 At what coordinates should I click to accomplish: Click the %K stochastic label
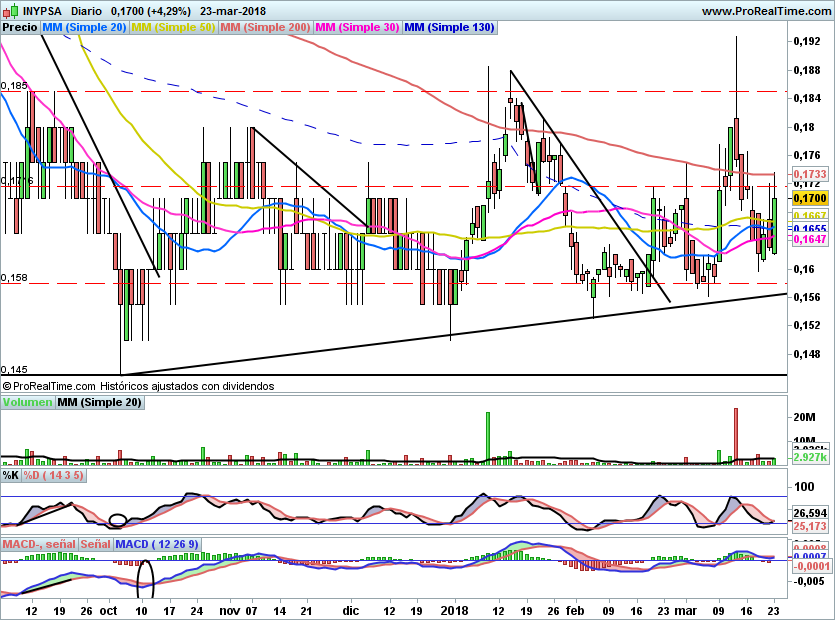(x=11, y=475)
